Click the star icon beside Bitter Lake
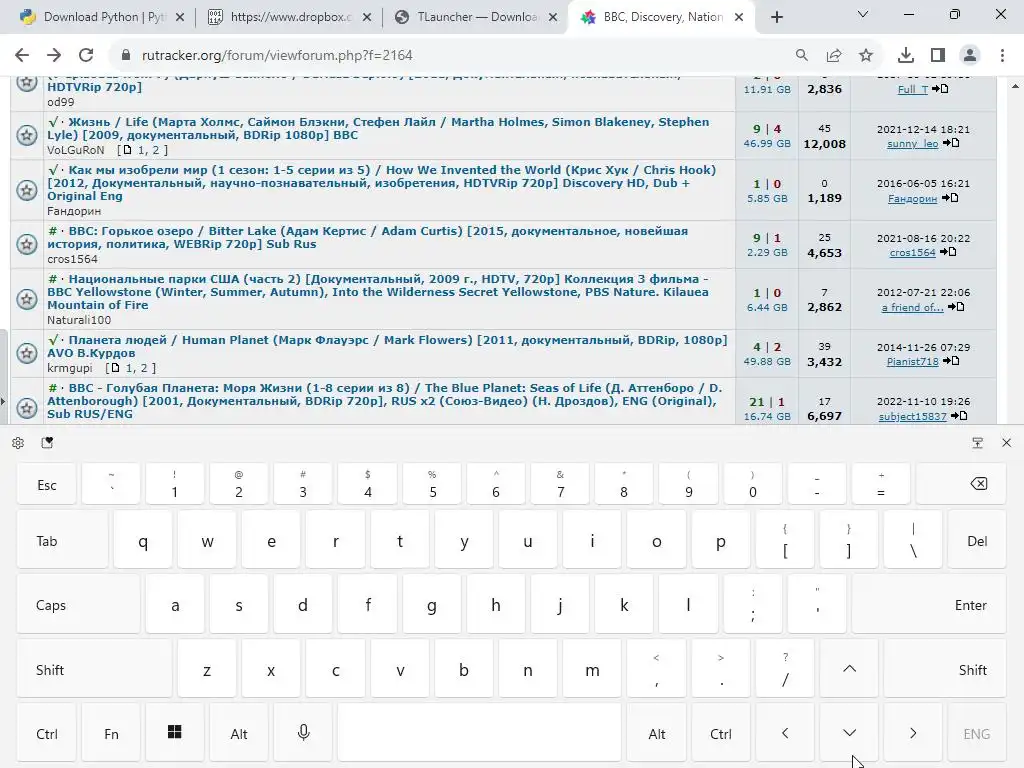The image size is (1024, 768). point(27,244)
